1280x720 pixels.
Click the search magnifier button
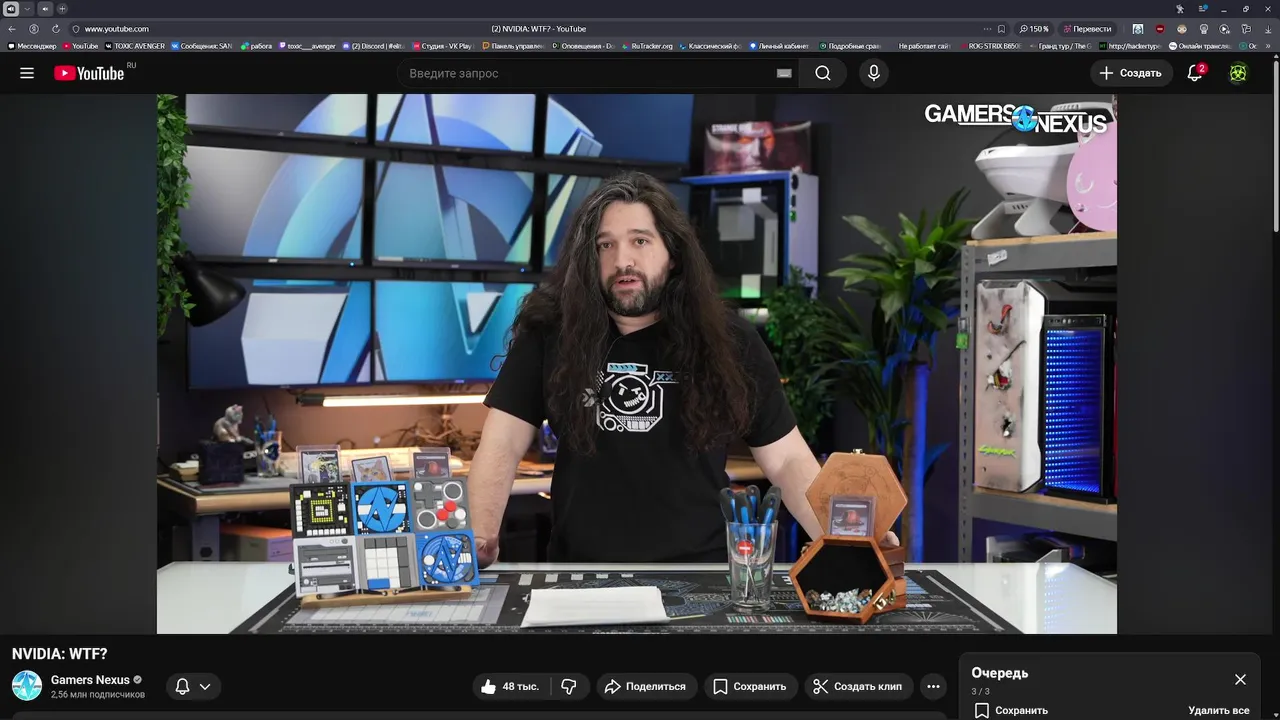tap(822, 73)
